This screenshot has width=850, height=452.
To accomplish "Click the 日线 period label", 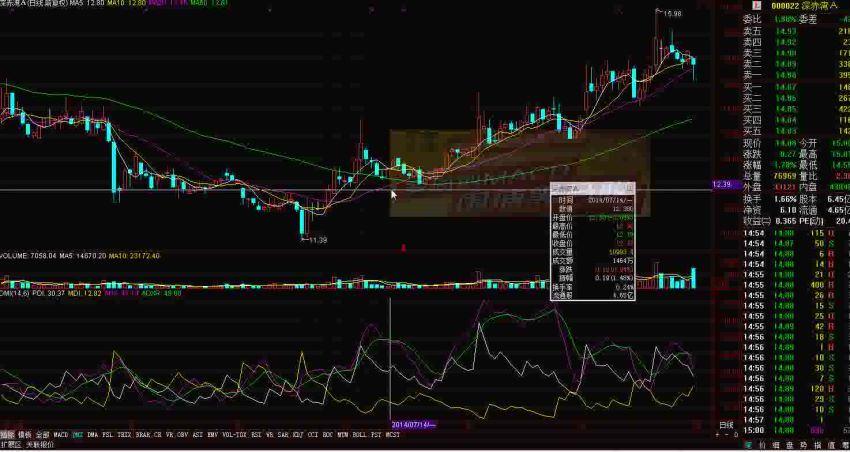I will click(x=726, y=425).
